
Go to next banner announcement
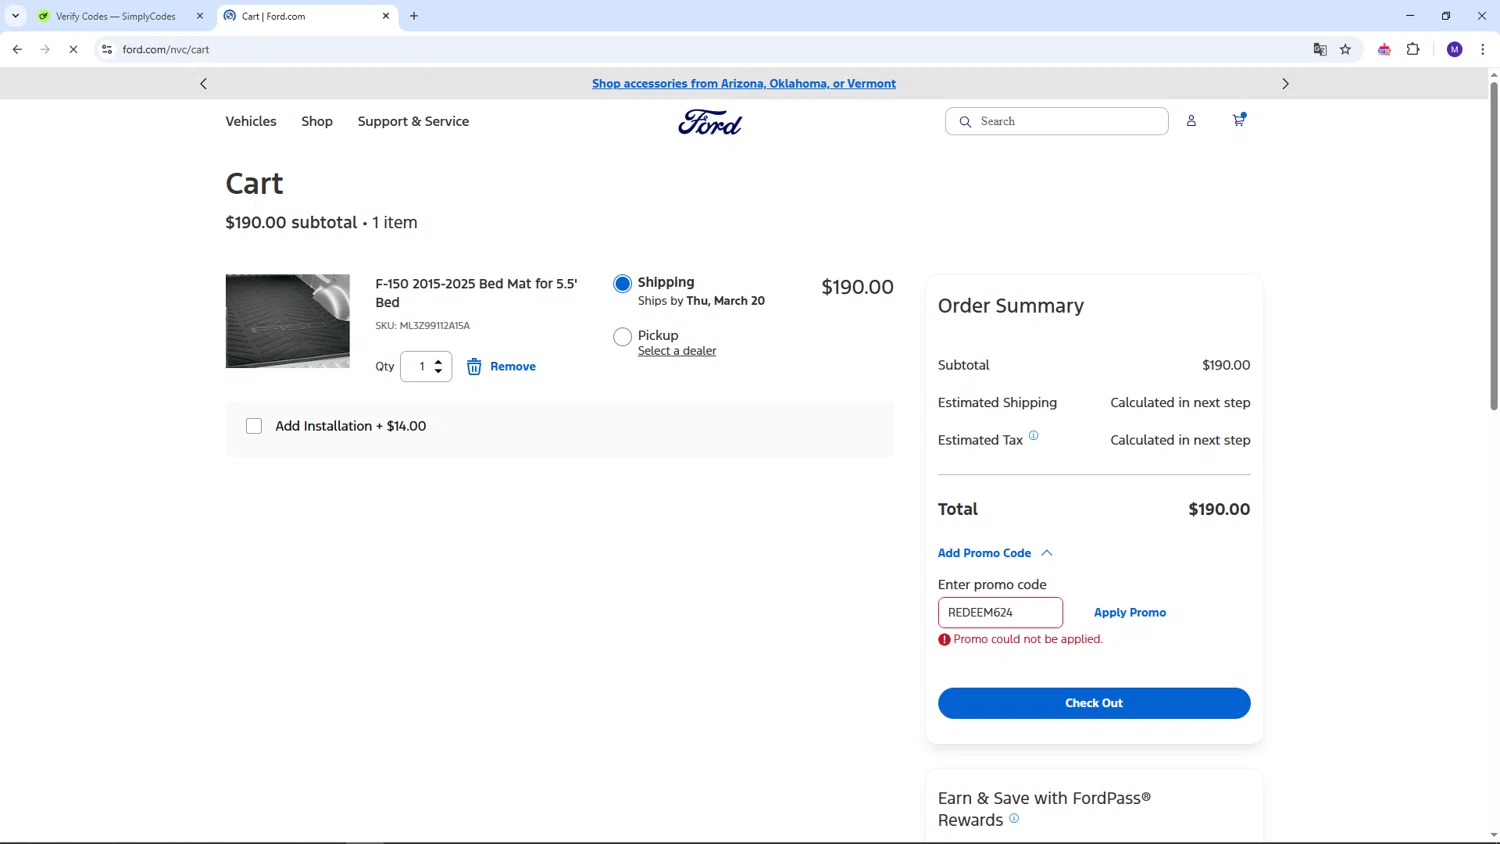[x=1285, y=84]
